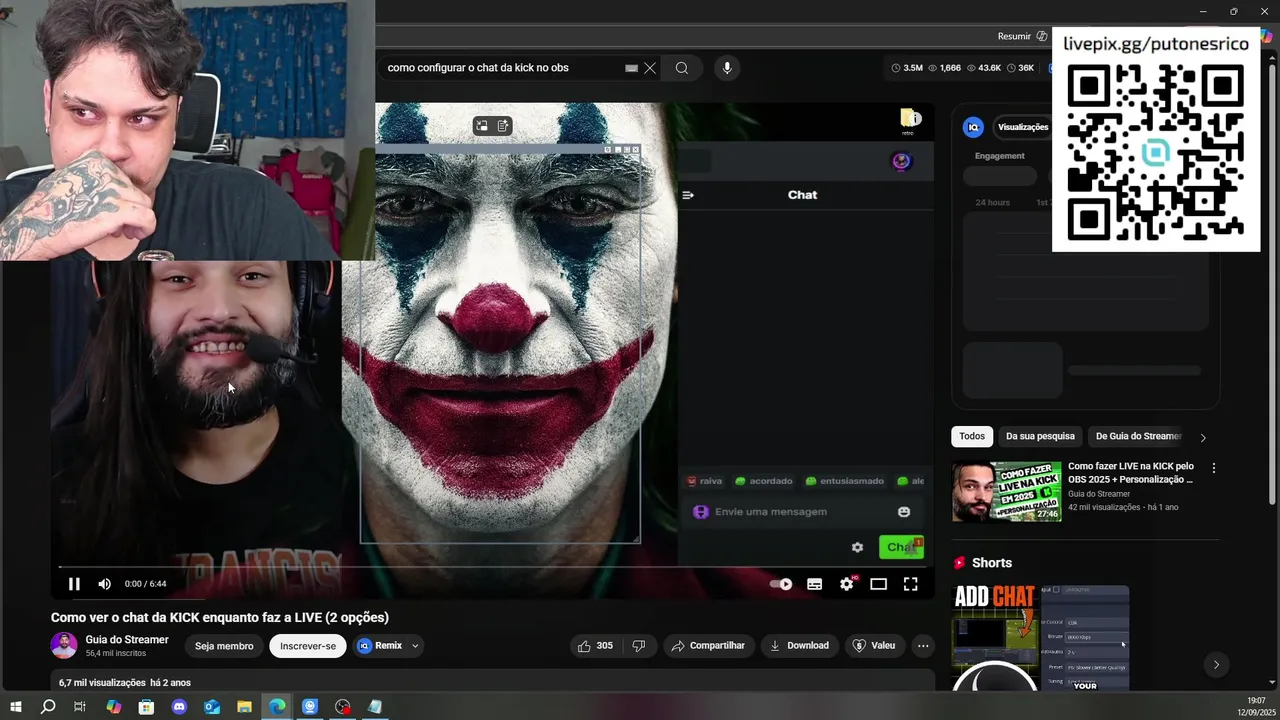Like the video with thumbs up
This screenshot has height=720, width=1280.
click(x=595, y=646)
